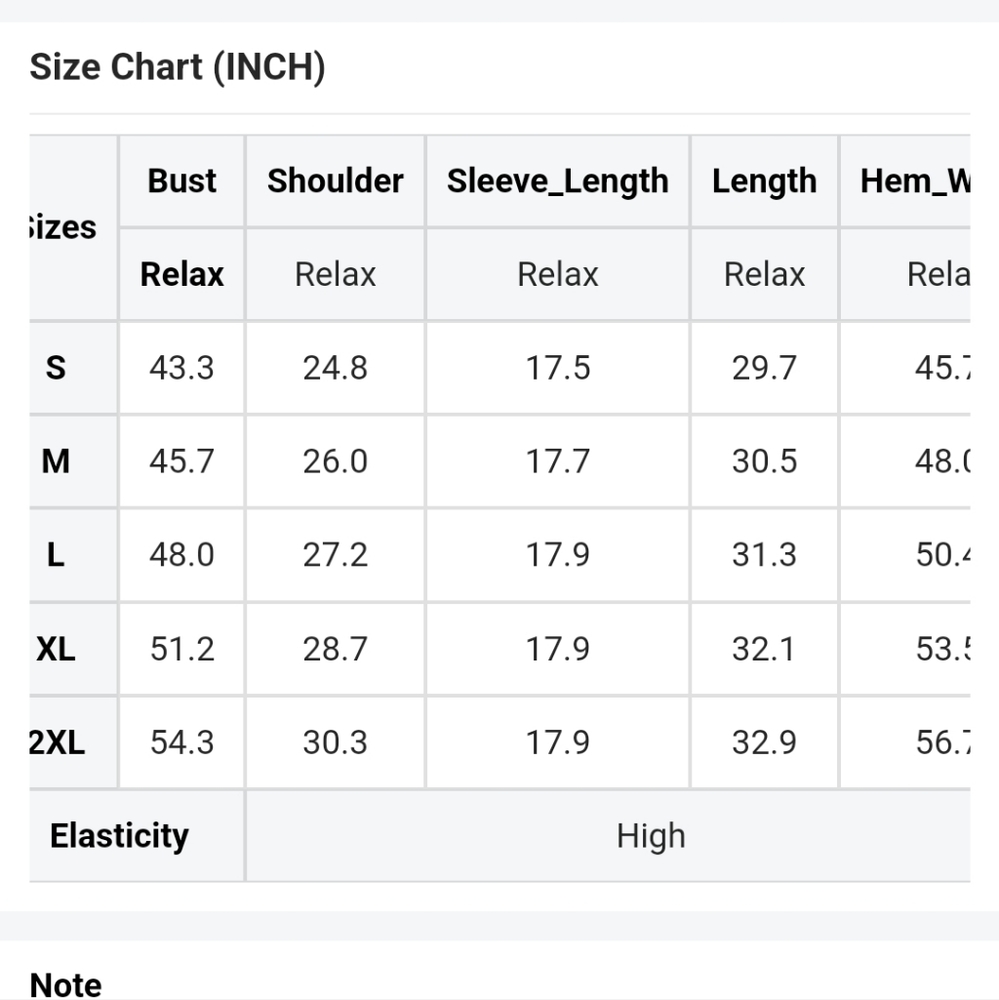Select the Shoulder column header
The width and height of the screenshot is (999, 1000).
336,180
